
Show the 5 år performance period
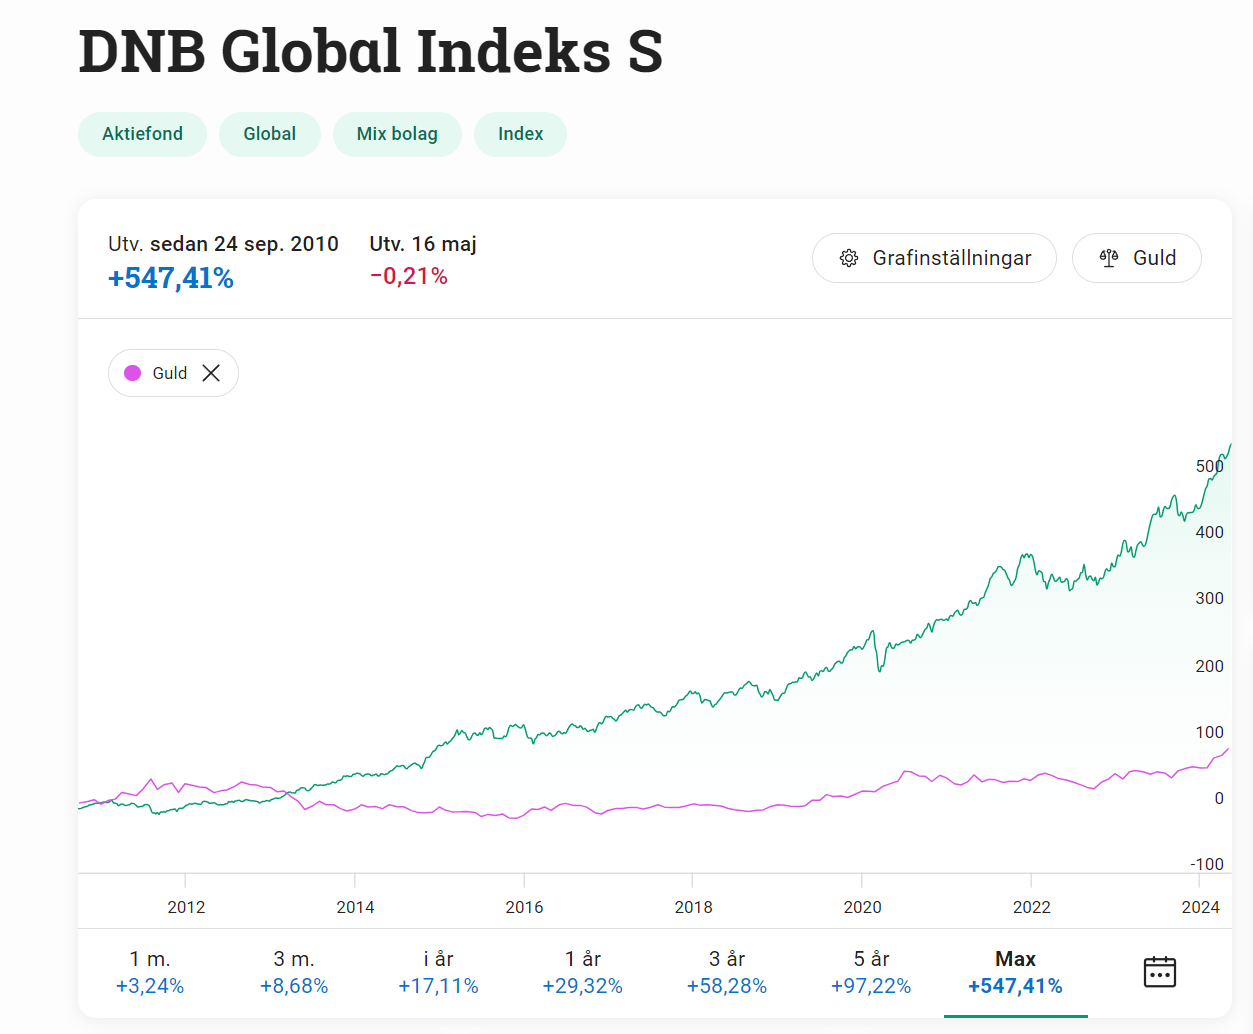point(871,972)
